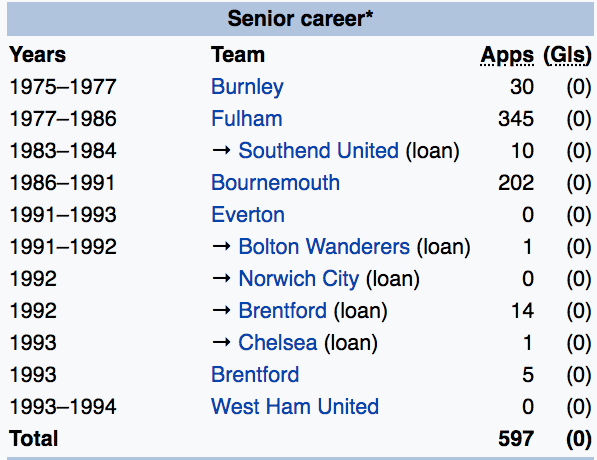Open the Bournemouth team link
Screen dimensions: 597x460
coord(275,182)
